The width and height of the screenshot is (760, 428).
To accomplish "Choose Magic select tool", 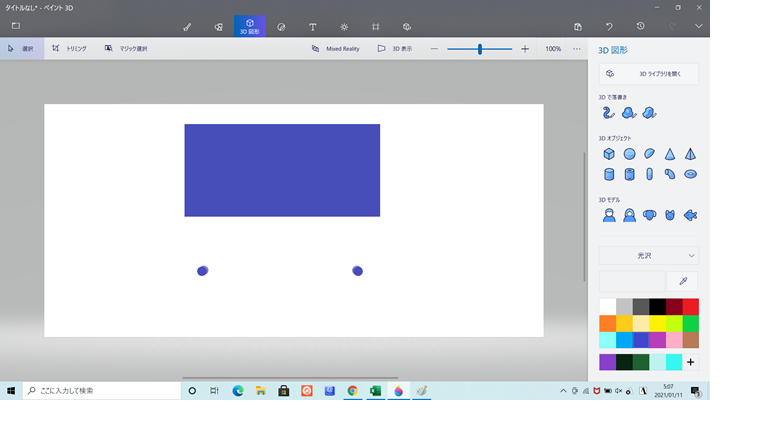I will [x=126, y=48].
